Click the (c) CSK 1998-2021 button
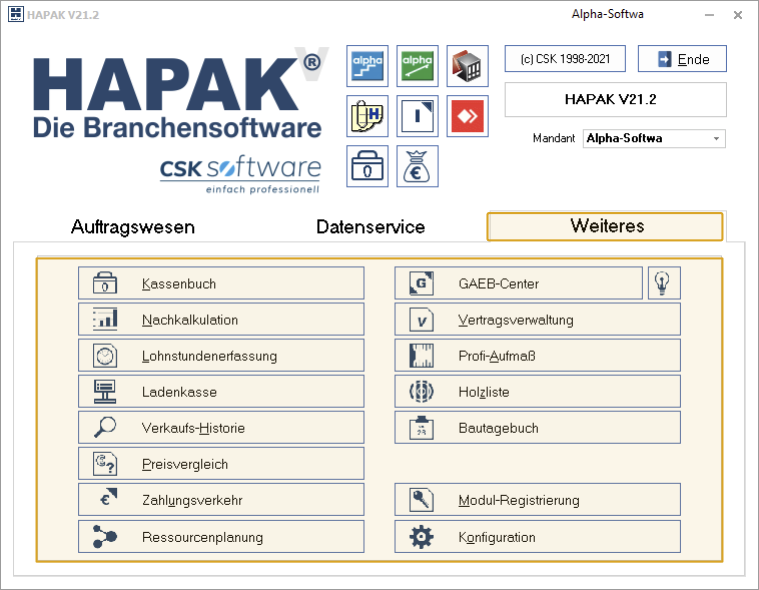The image size is (759, 590). pyautogui.click(x=565, y=59)
